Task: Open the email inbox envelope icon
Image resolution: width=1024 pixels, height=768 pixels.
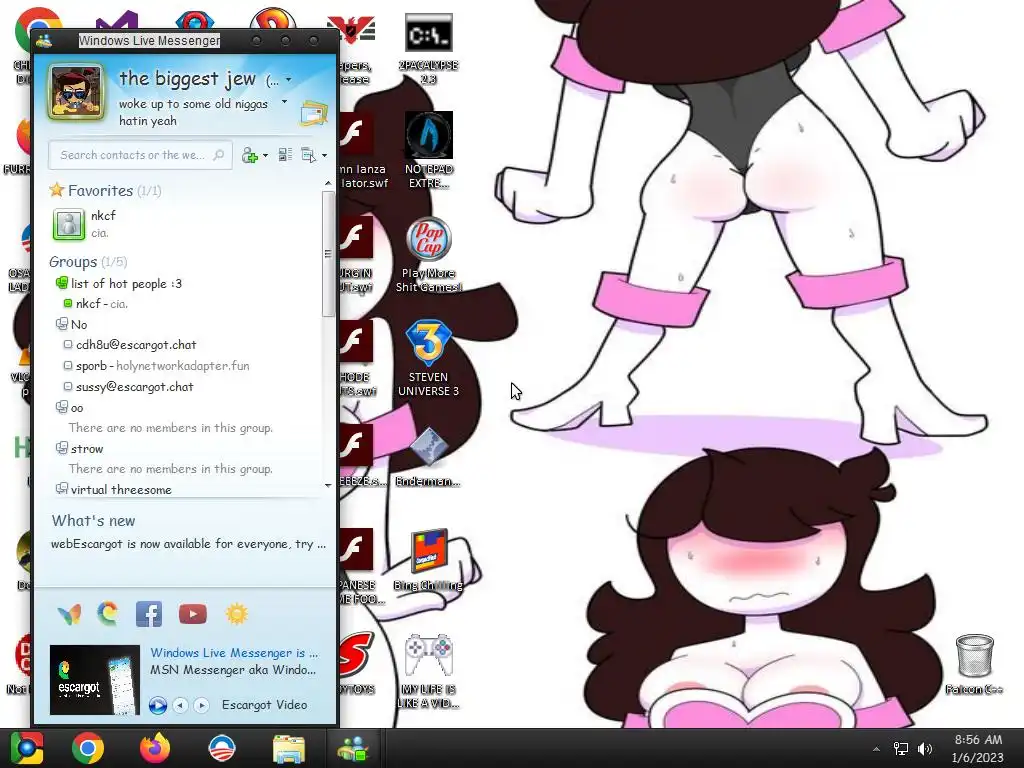Action: point(313,114)
